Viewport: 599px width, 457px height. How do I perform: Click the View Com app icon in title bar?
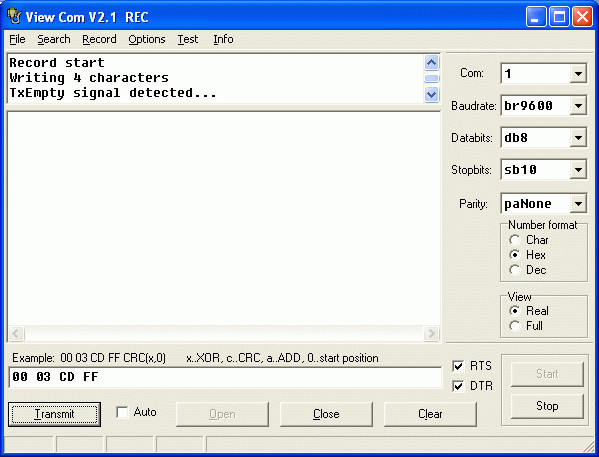click(15, 17)
